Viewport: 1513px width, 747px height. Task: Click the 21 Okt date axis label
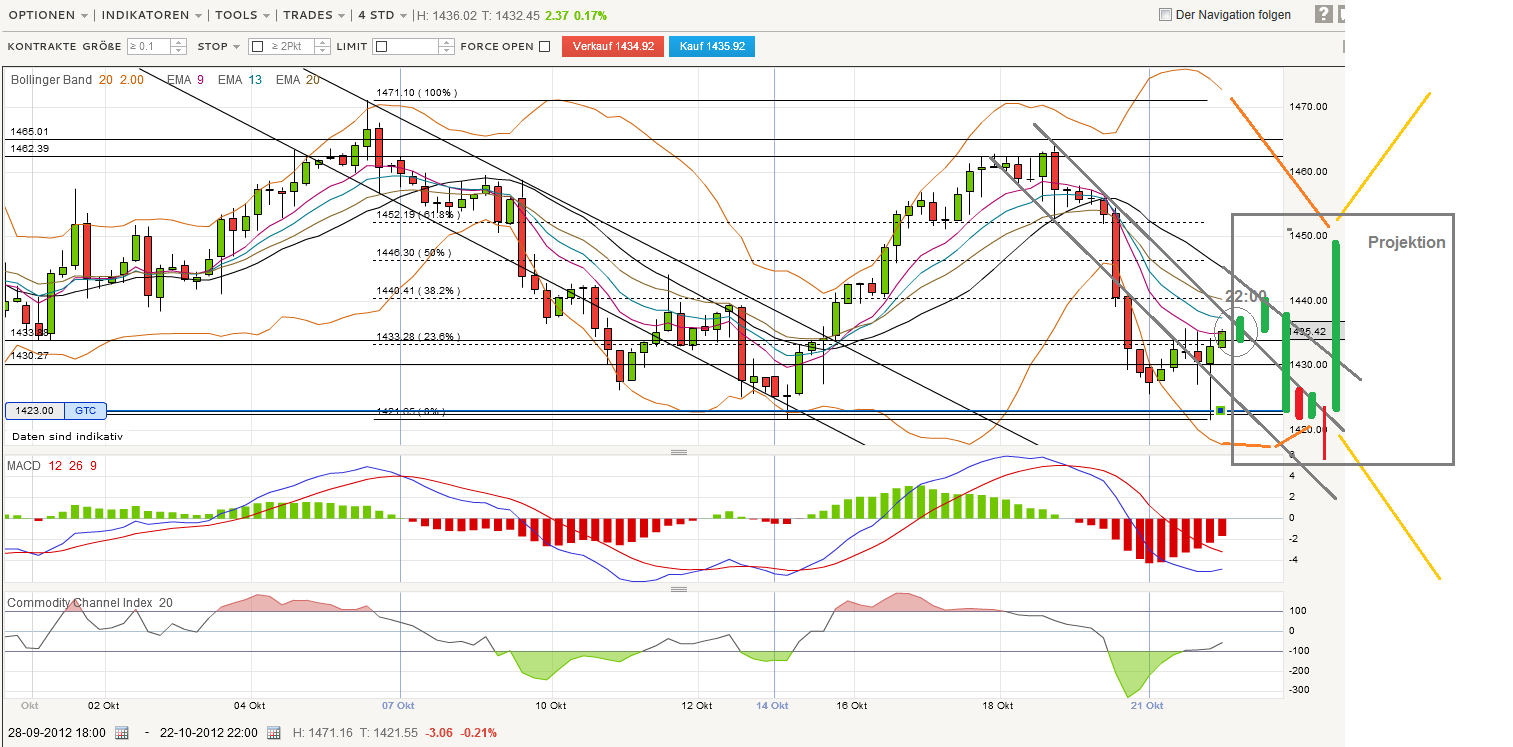(1148, 705)
